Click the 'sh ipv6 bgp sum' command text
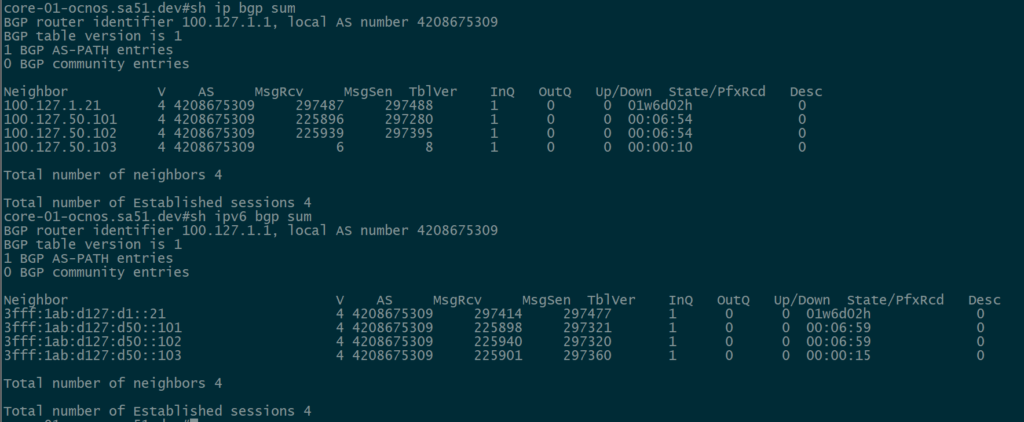The image size is (1024, 422). click(x=250, y=216)
